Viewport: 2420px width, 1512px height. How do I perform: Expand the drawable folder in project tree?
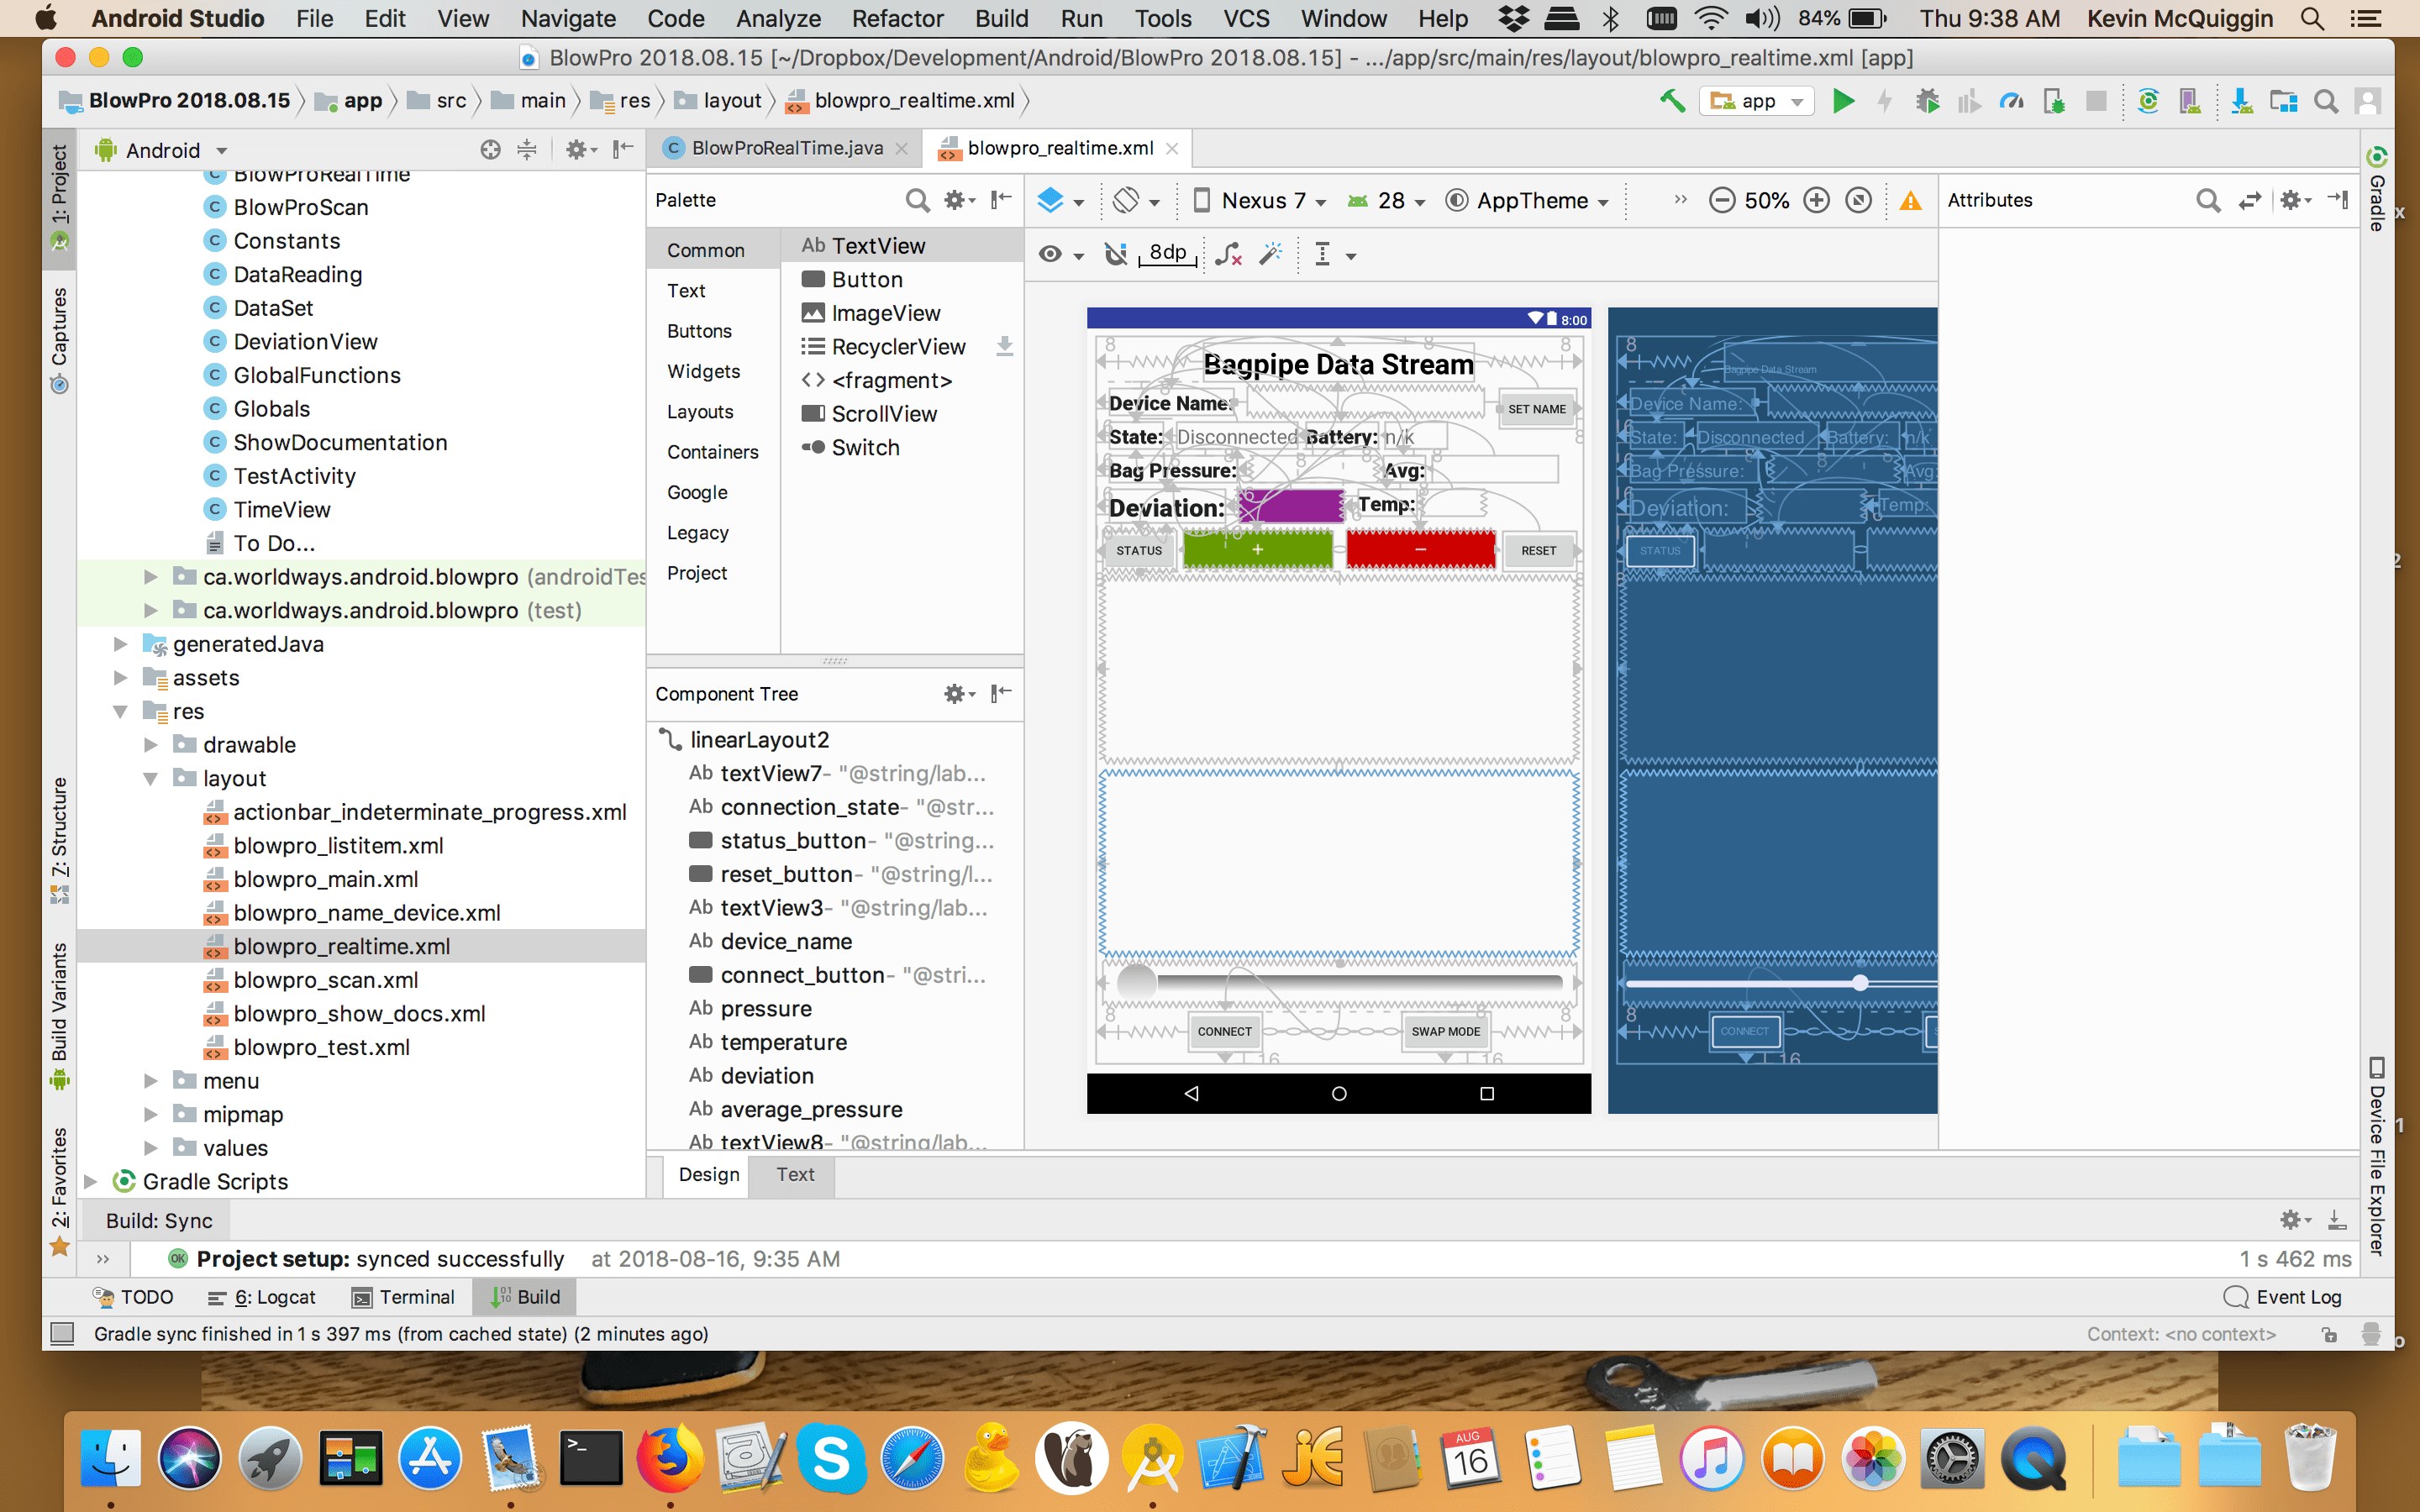point(151,744)
